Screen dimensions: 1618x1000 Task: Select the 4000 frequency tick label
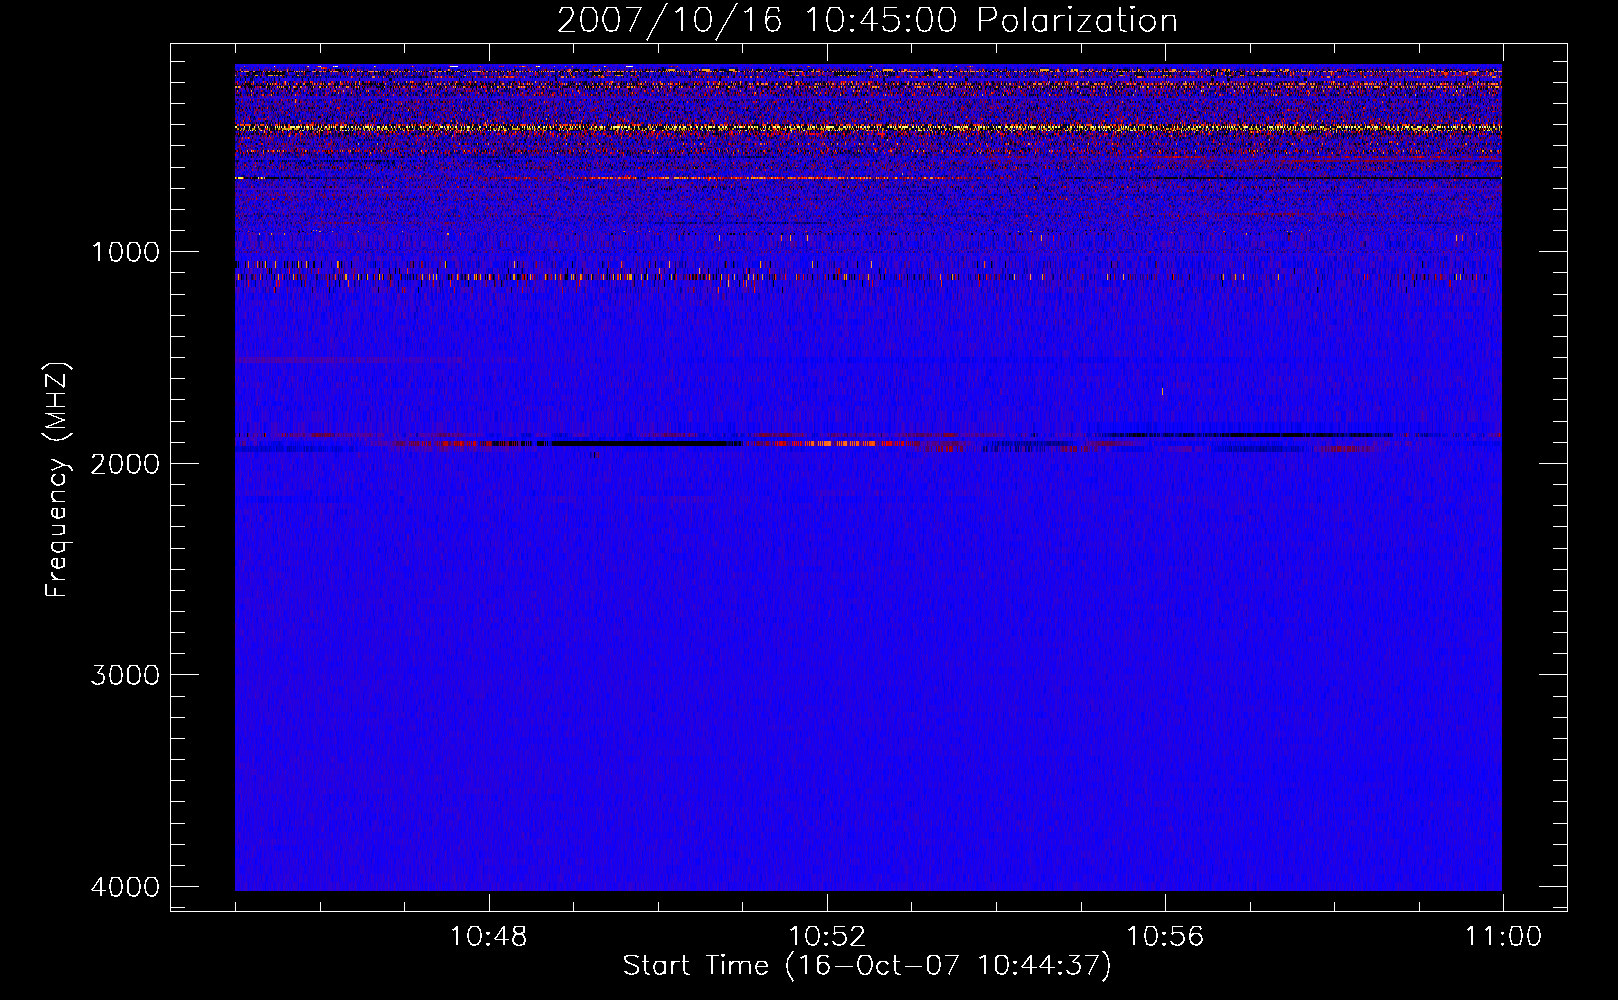click(125, 886)
